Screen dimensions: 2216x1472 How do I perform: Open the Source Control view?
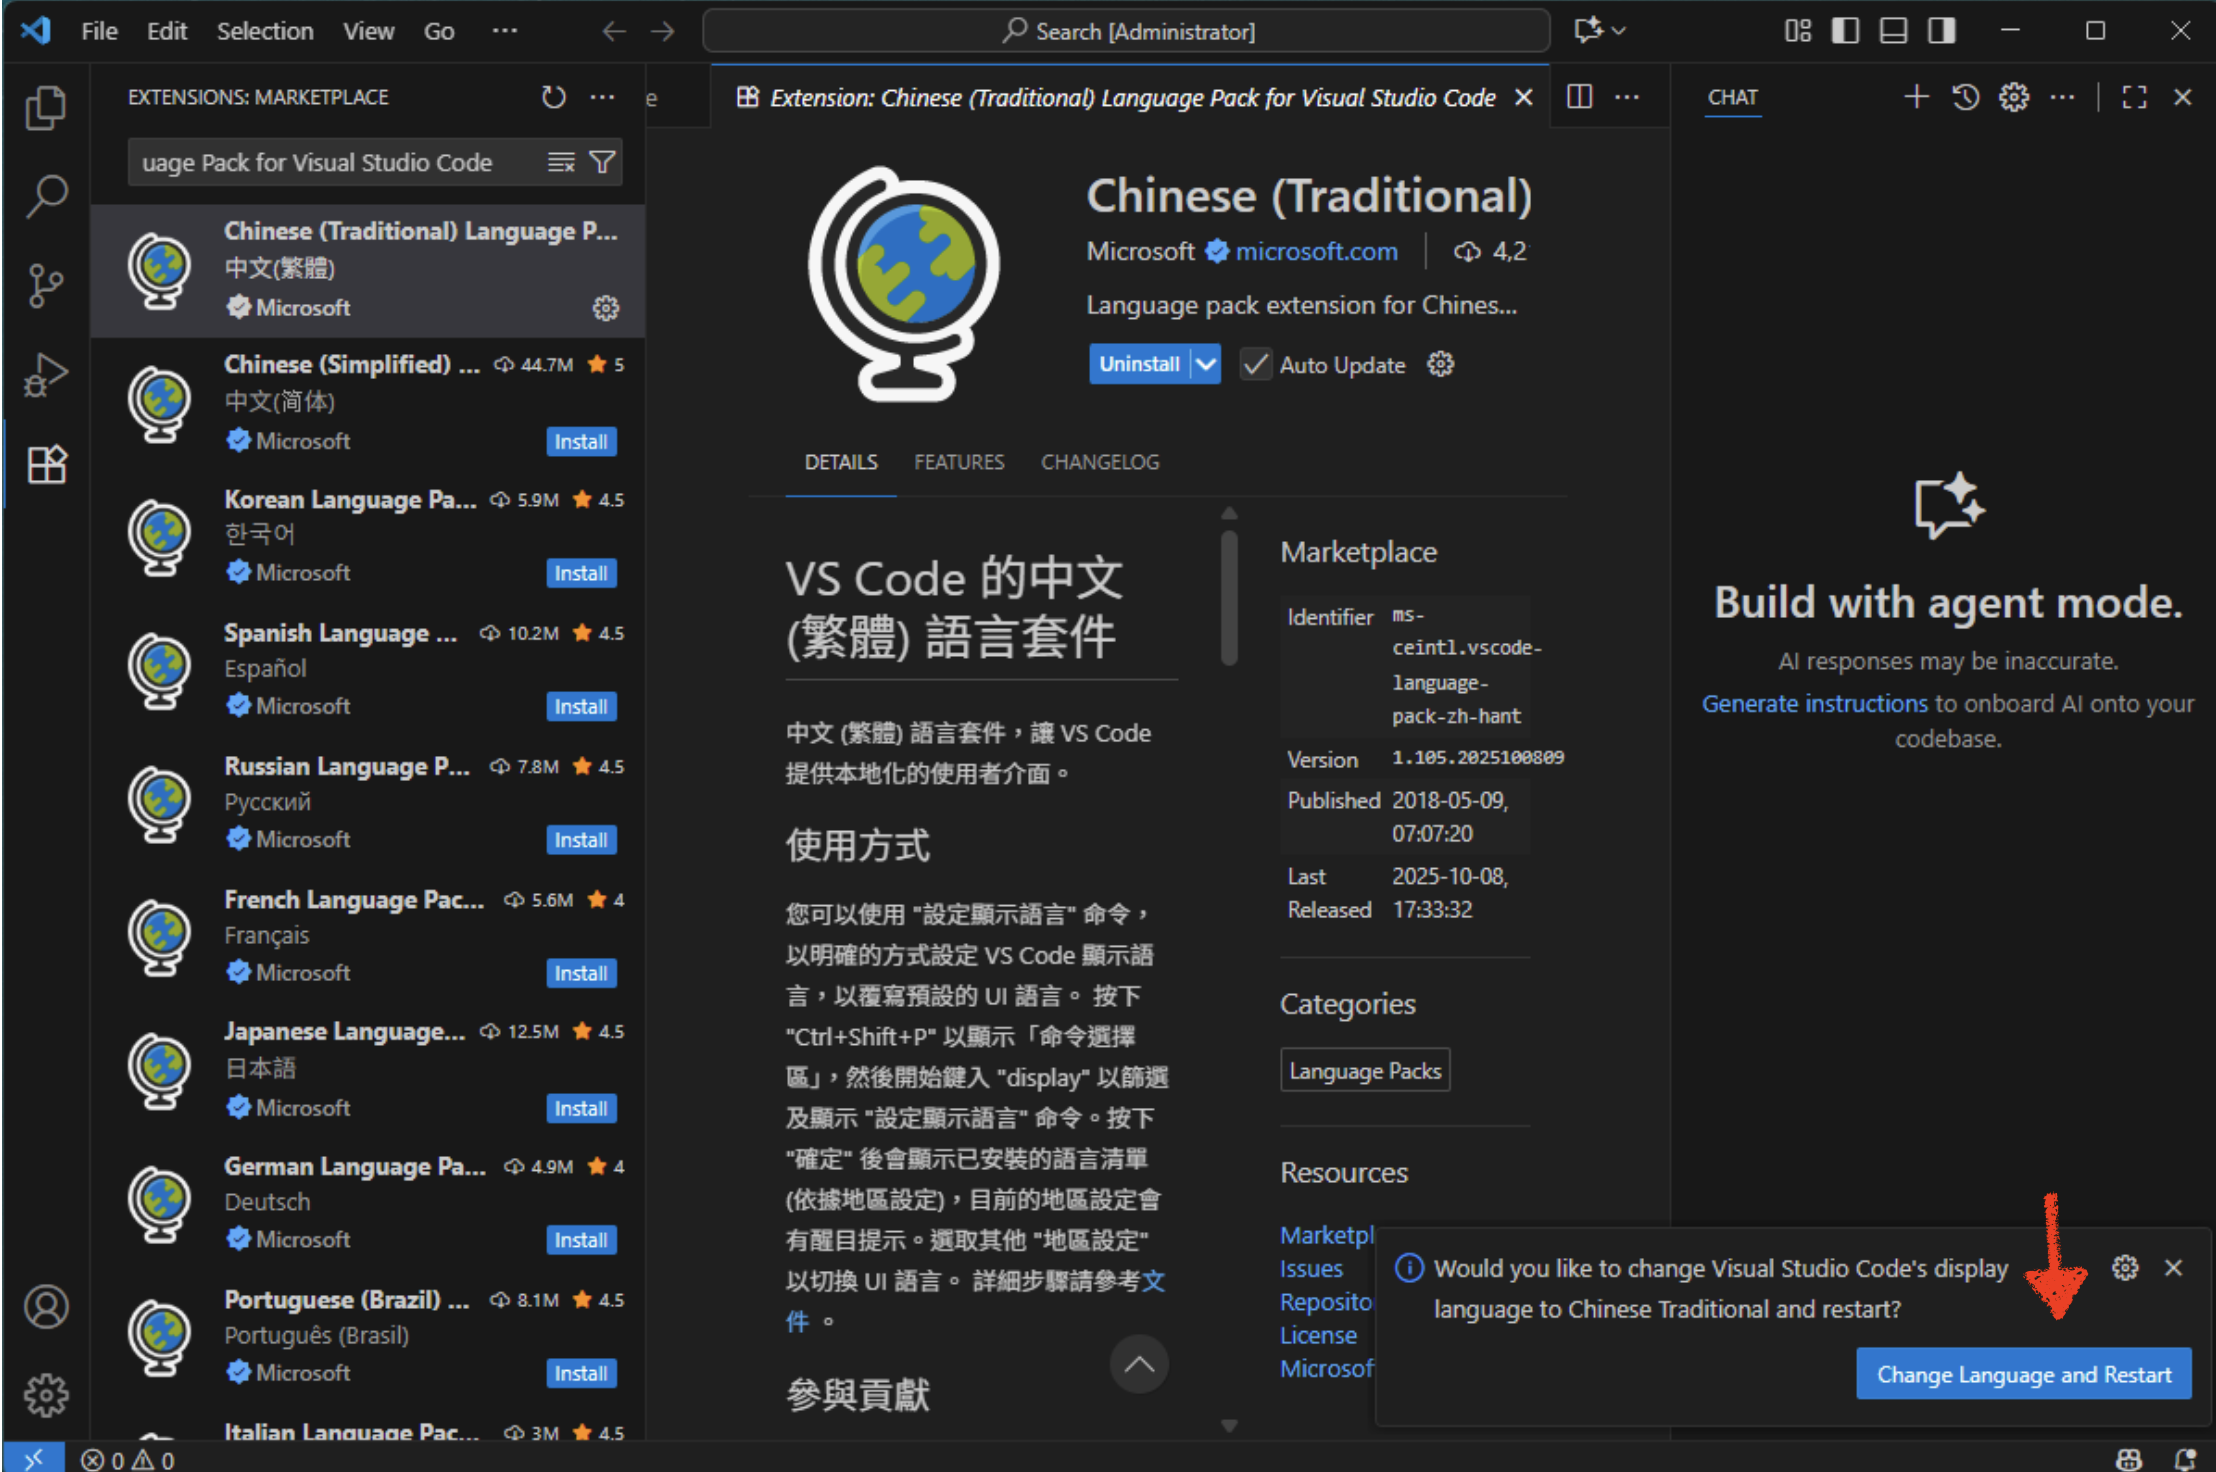coord(45,286)
